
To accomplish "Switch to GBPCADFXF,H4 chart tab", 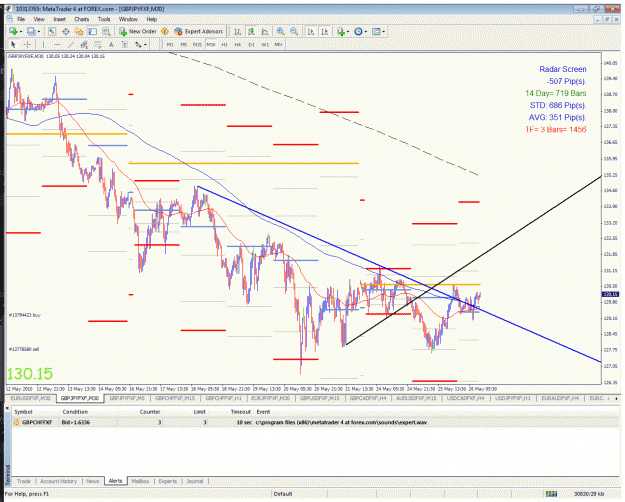I will tap(368, 398).
